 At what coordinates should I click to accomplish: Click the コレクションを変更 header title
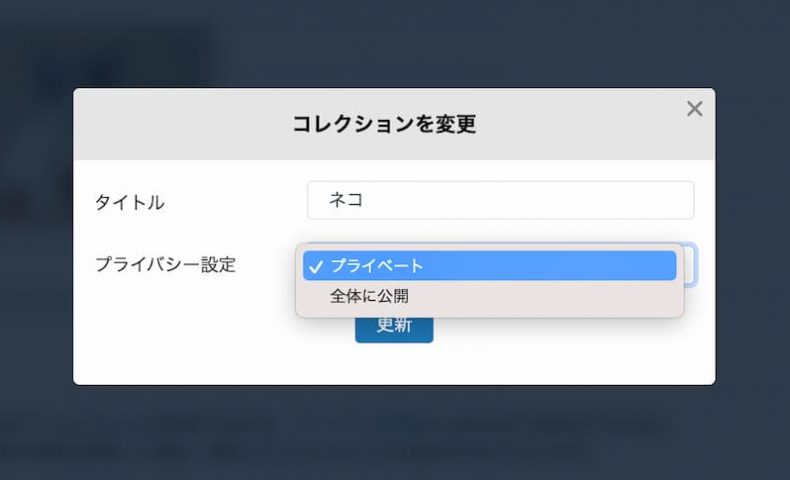coord(384,124)
